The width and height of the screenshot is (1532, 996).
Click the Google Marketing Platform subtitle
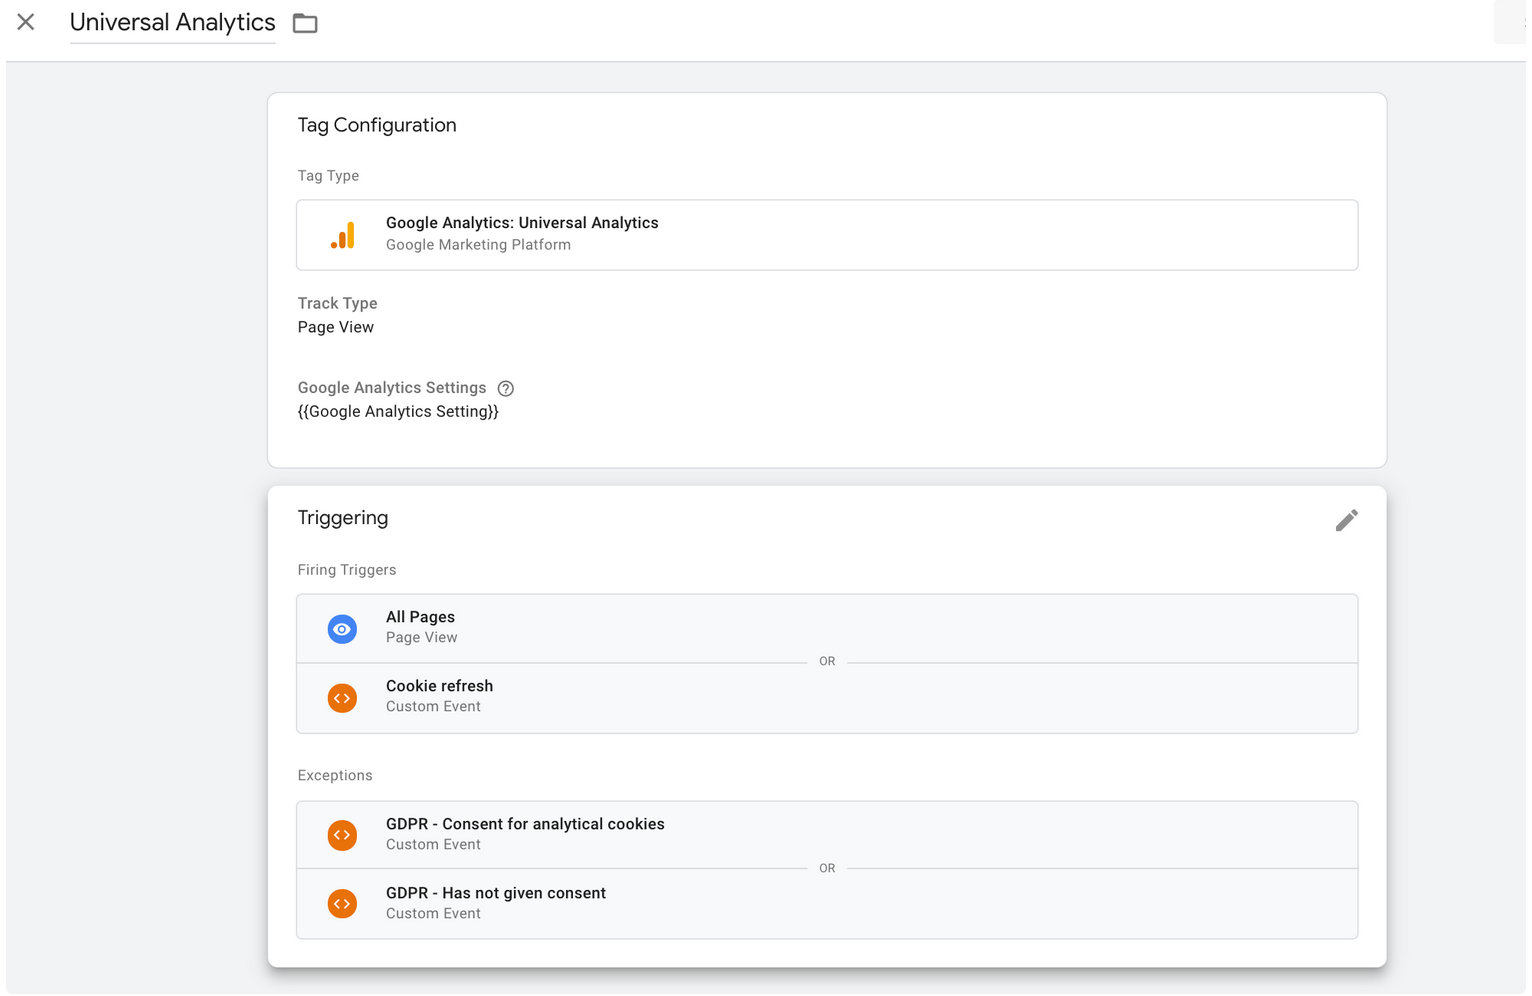[x=478, y=245]
